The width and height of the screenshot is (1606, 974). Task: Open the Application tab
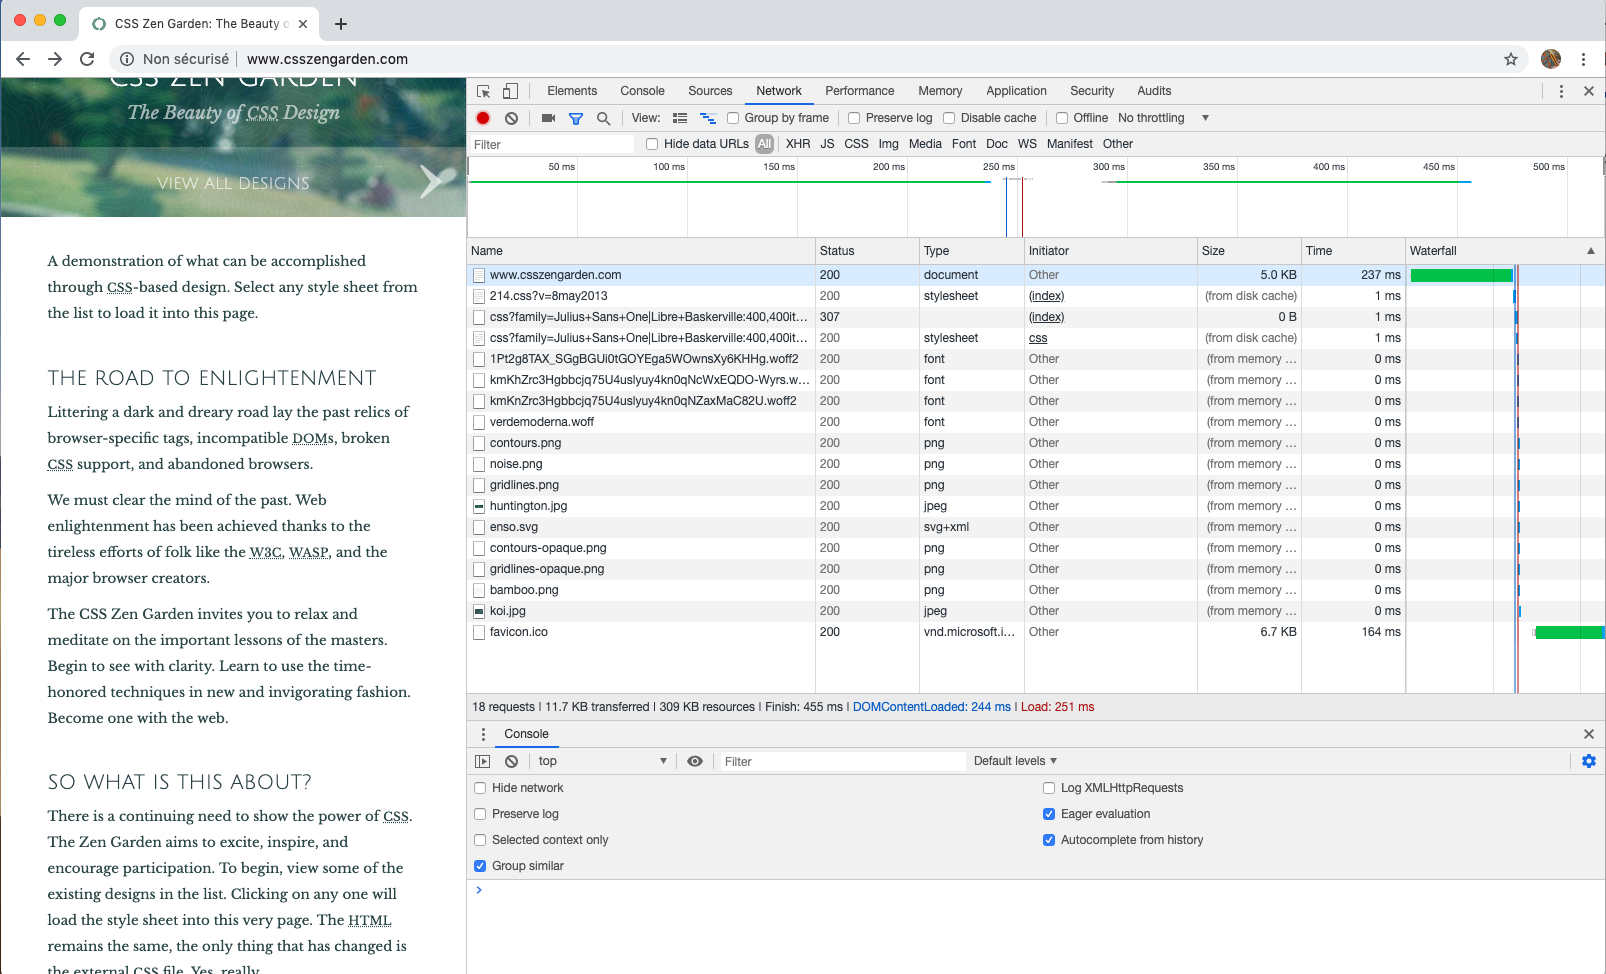click(1016, 91)
